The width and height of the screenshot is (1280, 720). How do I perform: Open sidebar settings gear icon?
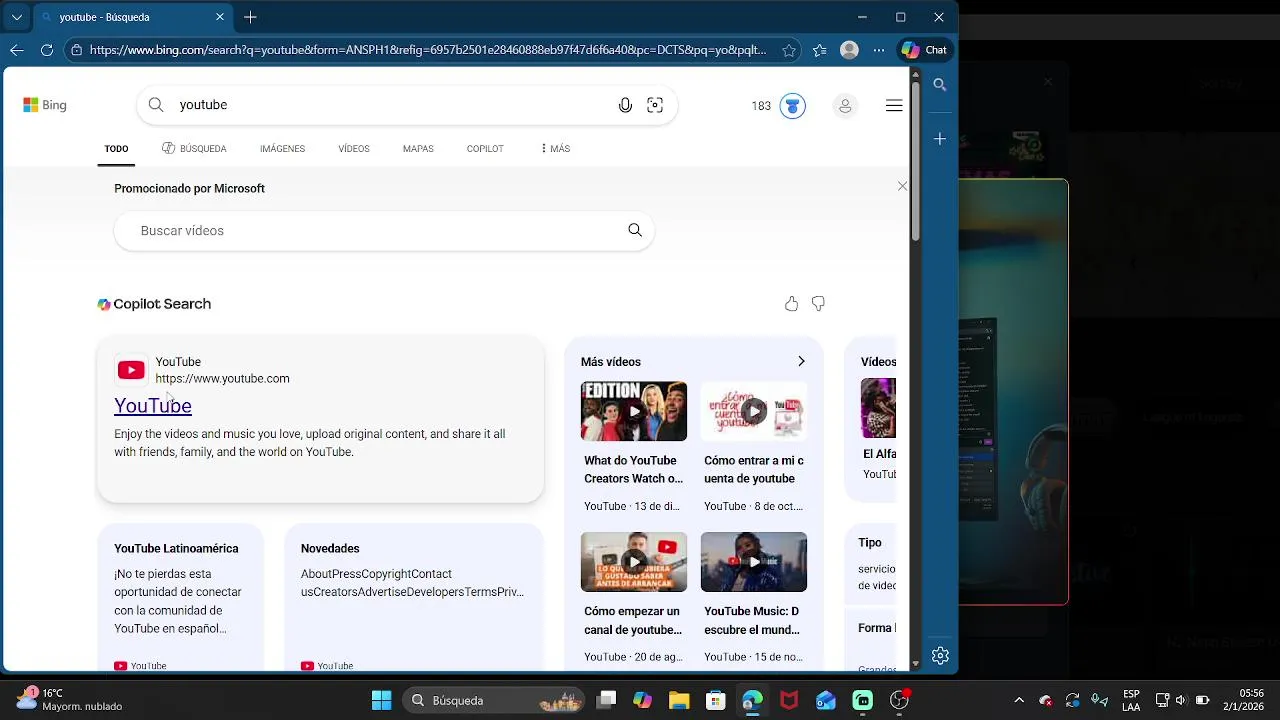940,656
